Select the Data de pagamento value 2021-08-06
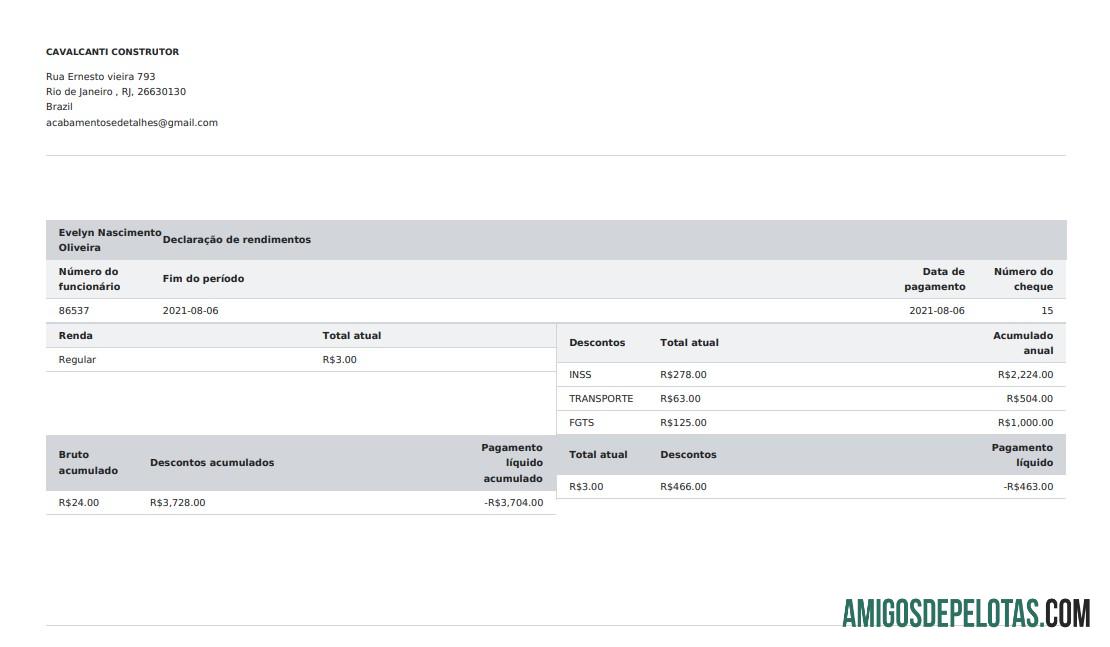The height and width of the screenshot is (647, 1110). tap(936, 311)
